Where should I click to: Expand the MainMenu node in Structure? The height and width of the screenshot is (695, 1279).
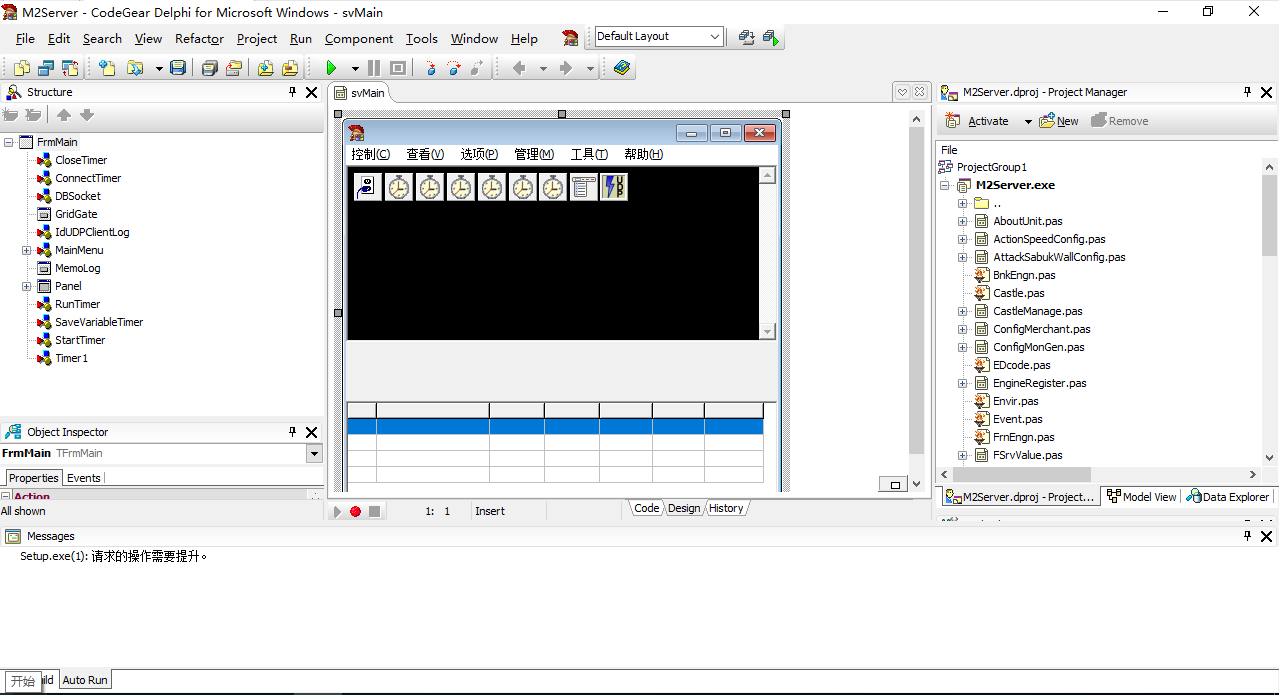tap(27, 250)
